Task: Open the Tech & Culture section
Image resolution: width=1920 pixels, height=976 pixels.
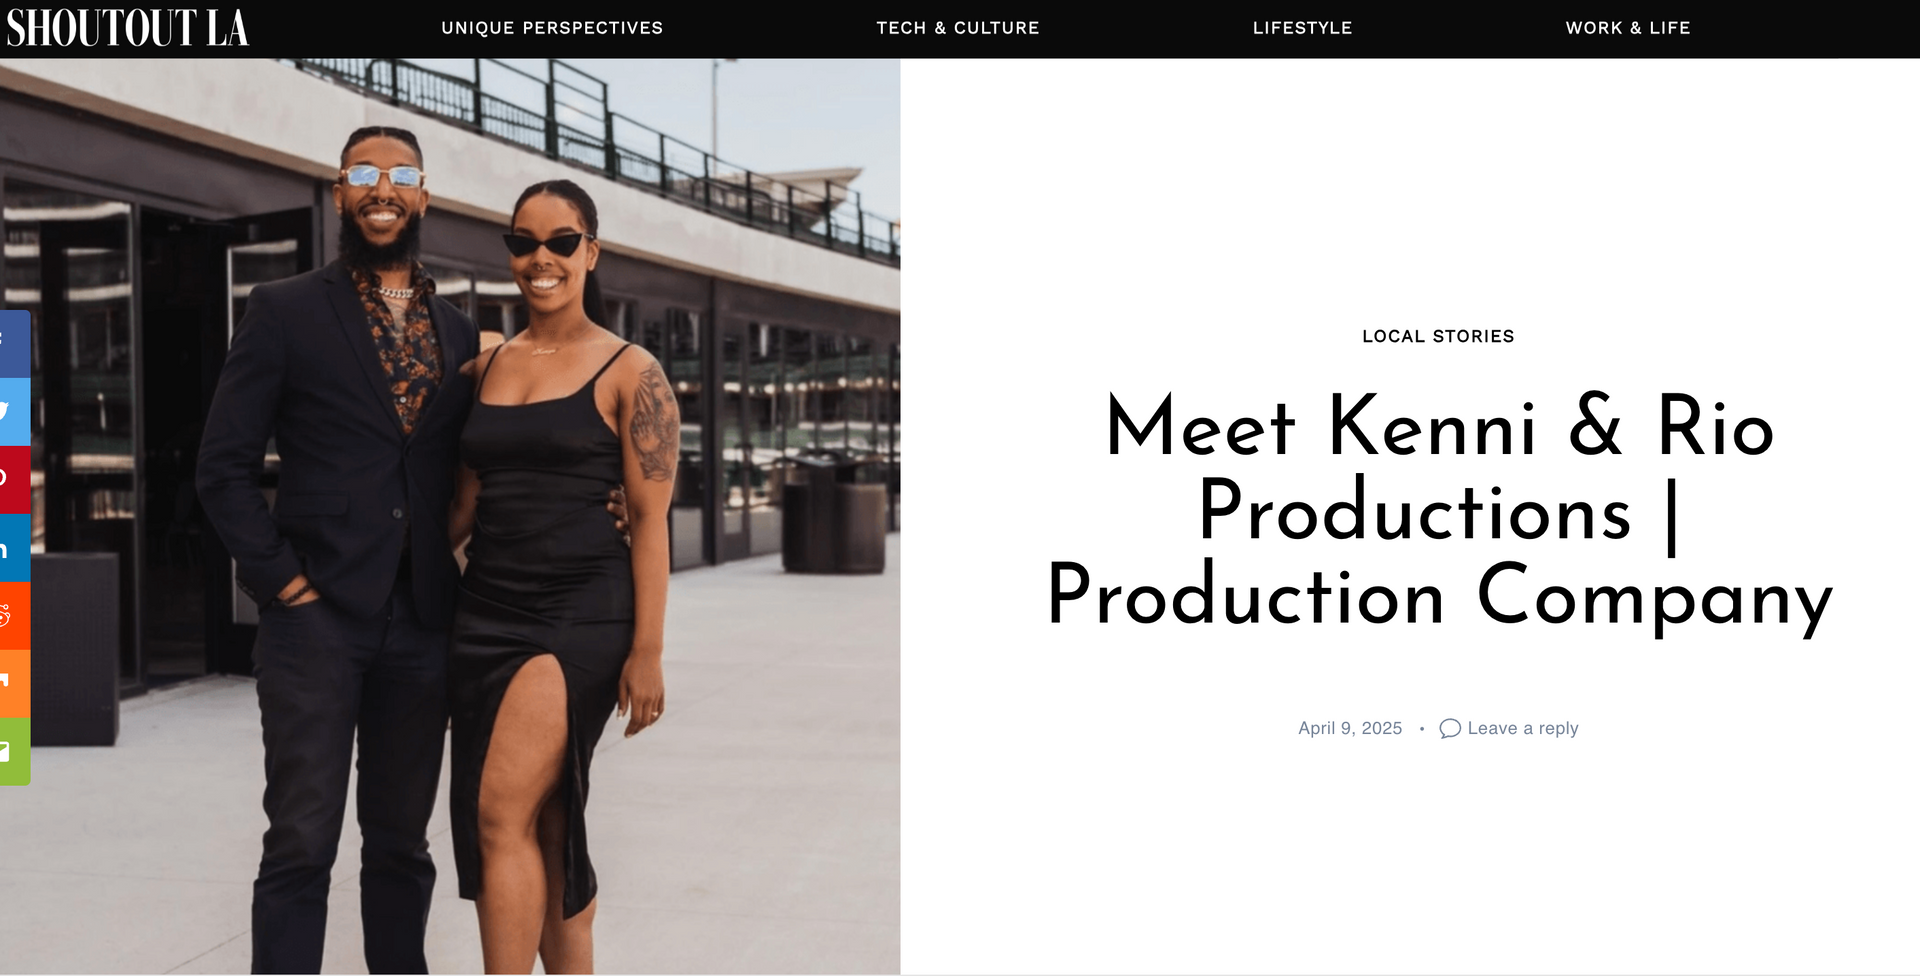Action: 958,28
